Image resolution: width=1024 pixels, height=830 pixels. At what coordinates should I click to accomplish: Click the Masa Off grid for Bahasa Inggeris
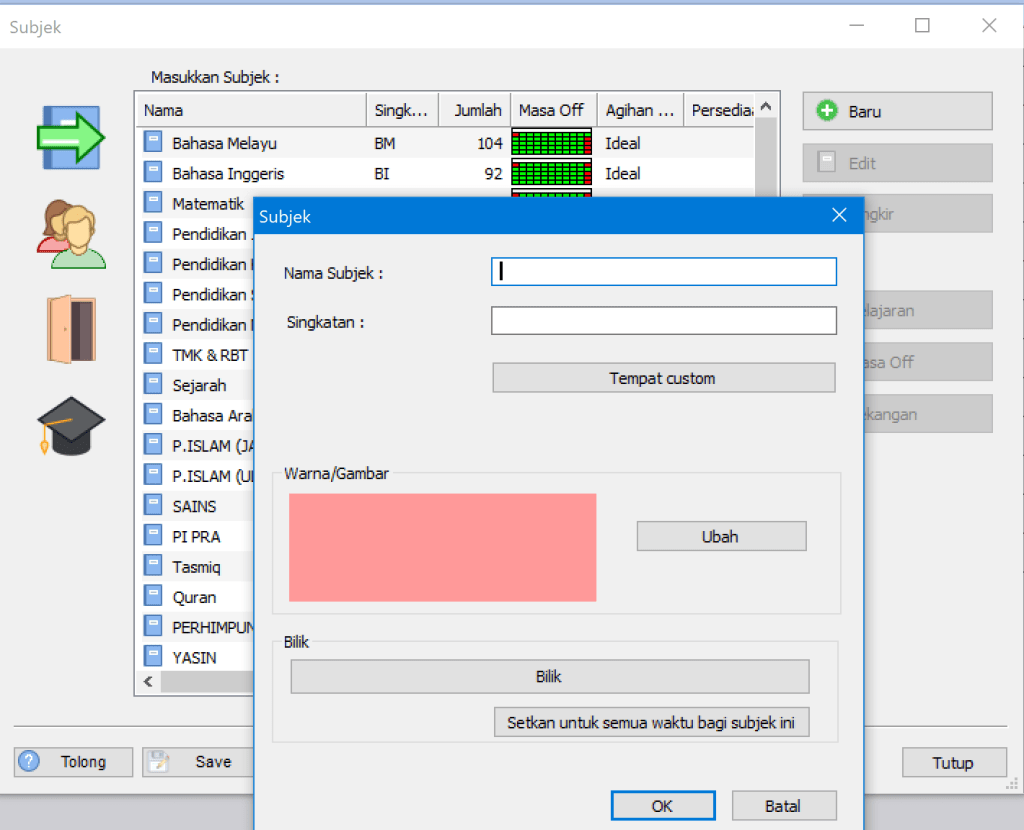551,173
